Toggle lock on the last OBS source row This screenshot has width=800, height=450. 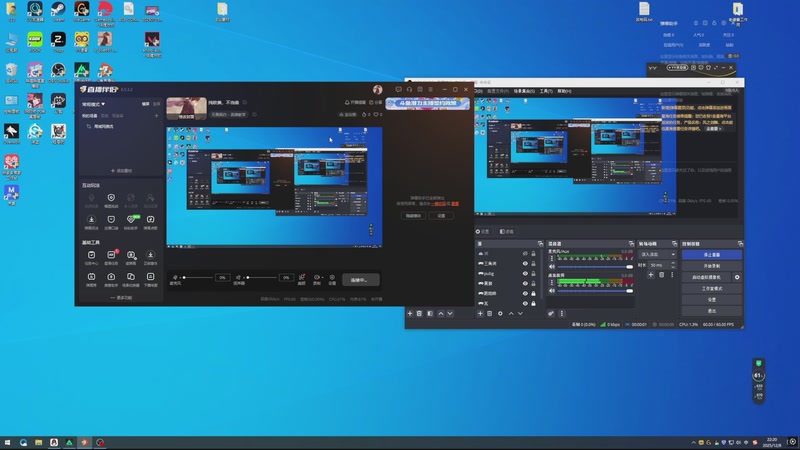pos(534,304)
